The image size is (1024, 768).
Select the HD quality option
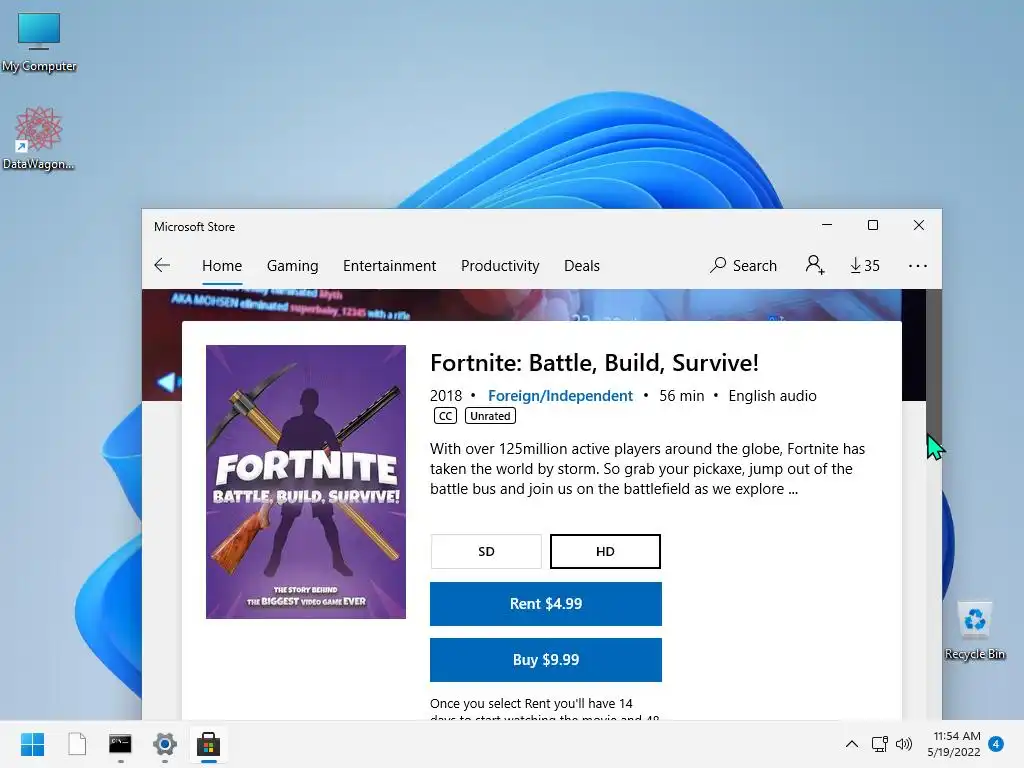pos(605,551)
